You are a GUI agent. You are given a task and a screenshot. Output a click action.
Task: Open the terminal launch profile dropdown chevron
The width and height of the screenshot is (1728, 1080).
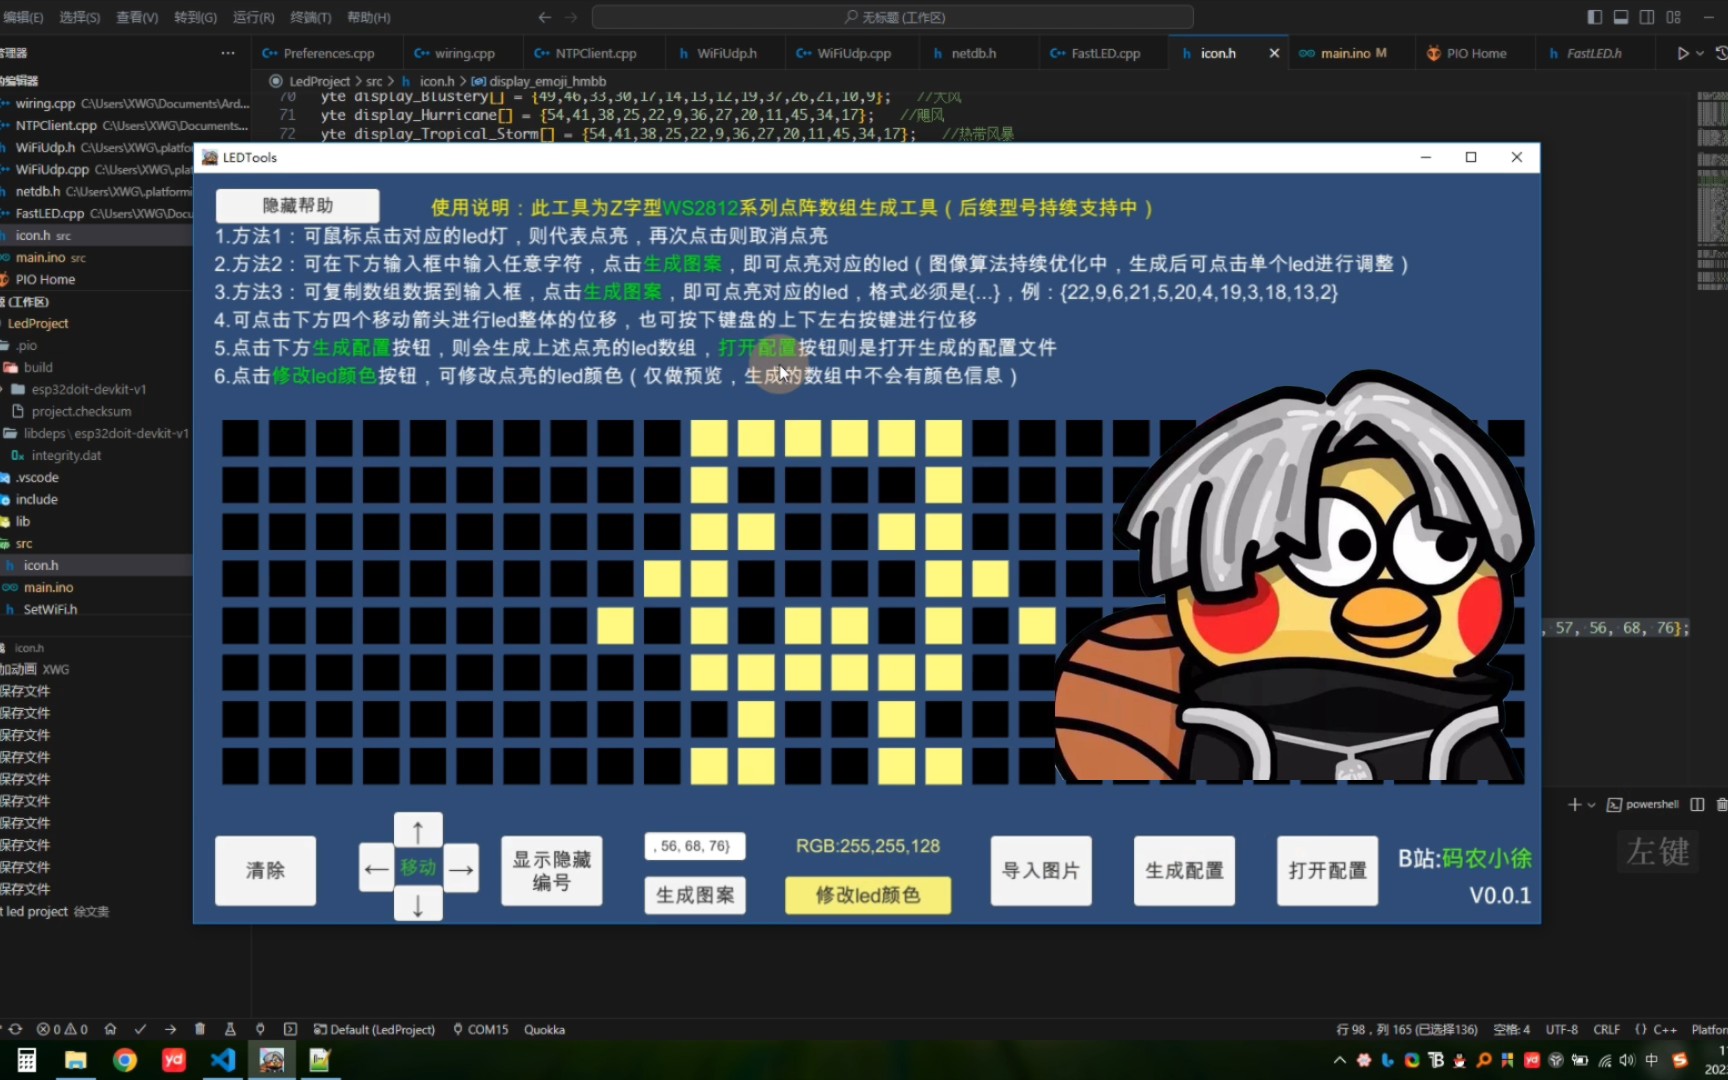(1591, 804)
